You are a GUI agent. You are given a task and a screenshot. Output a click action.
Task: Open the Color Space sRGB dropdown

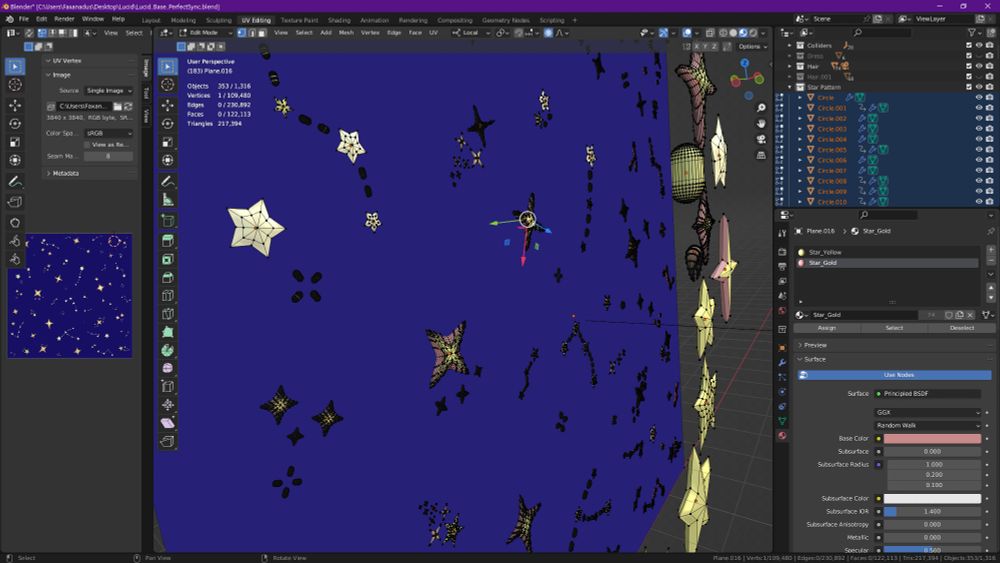point(109,133)
